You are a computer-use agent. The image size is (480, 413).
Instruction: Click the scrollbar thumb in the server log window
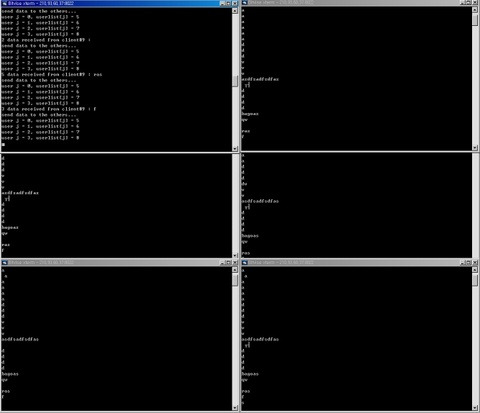[235, 81]
